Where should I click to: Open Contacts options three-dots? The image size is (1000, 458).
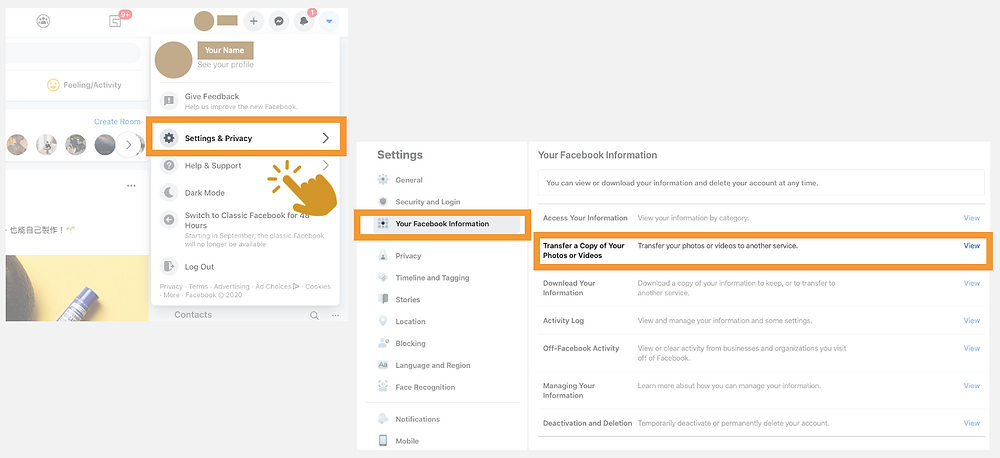(x=335, y=315)
